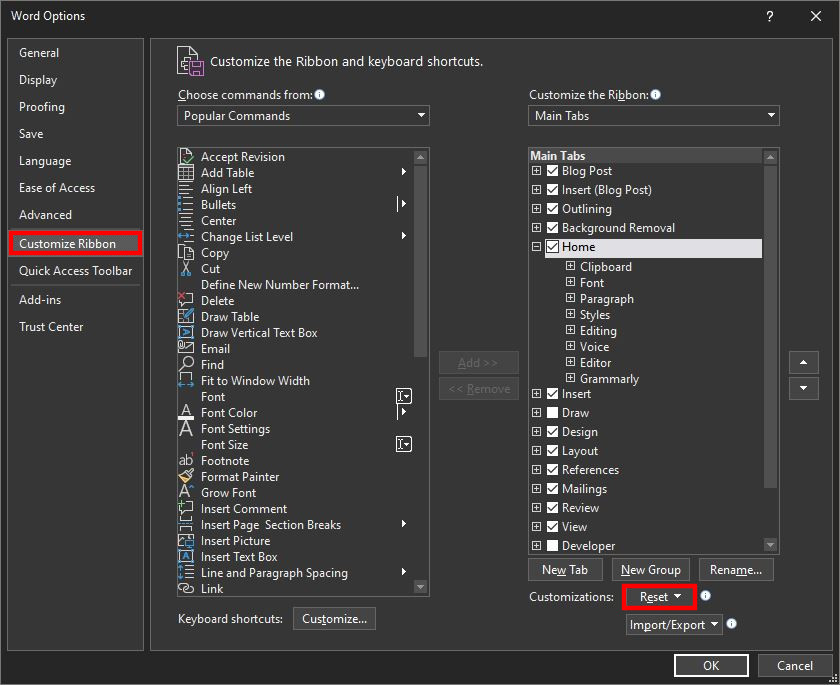
Task: Click the Draw Vertical Text Box icon
Action: tap(186, 333)
